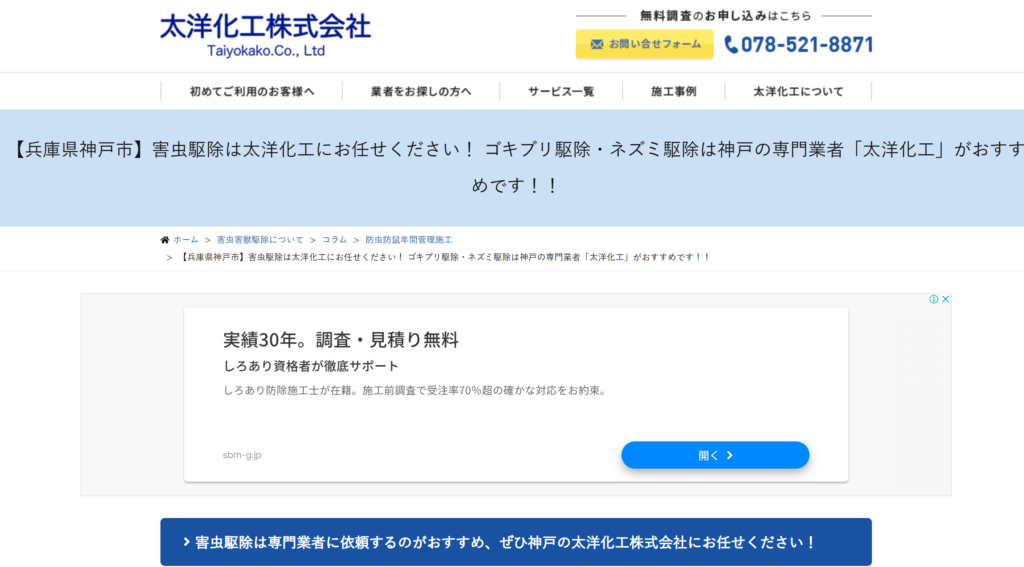This screenshot has width=1024, height=567.
Task: Click the 実績30年。調査・見積り無料 ad headline
Action: pos(341,339)
